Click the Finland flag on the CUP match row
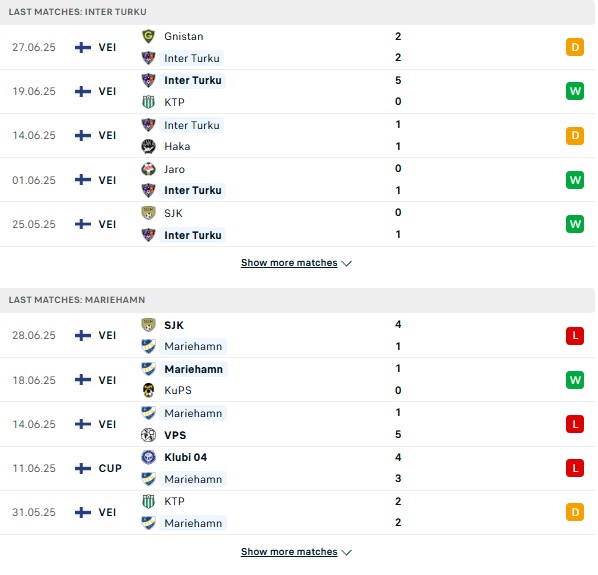This screenshot has height=575, width=598. click(83, 468)
